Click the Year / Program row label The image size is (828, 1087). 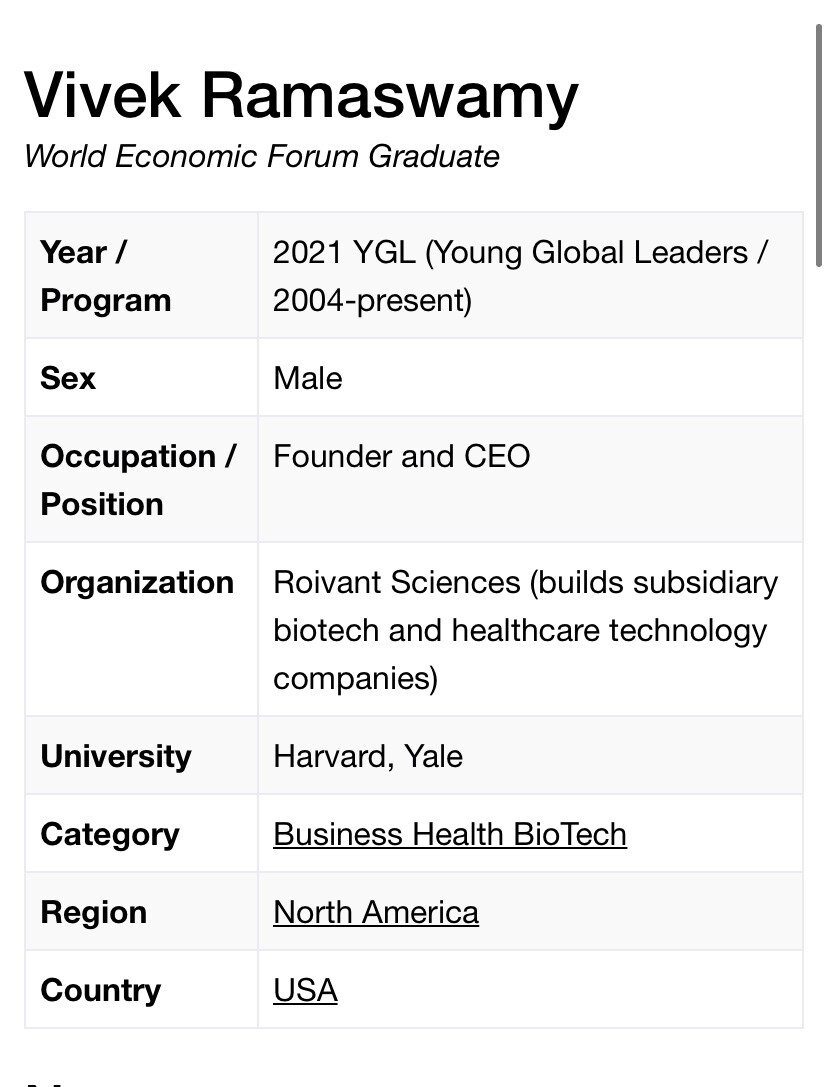pos(105,276)
